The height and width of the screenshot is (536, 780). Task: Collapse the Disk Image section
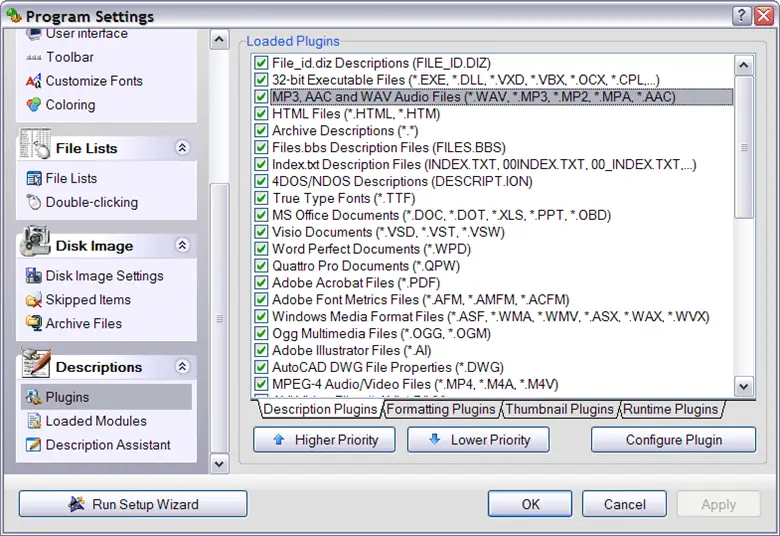pos(182,246)
